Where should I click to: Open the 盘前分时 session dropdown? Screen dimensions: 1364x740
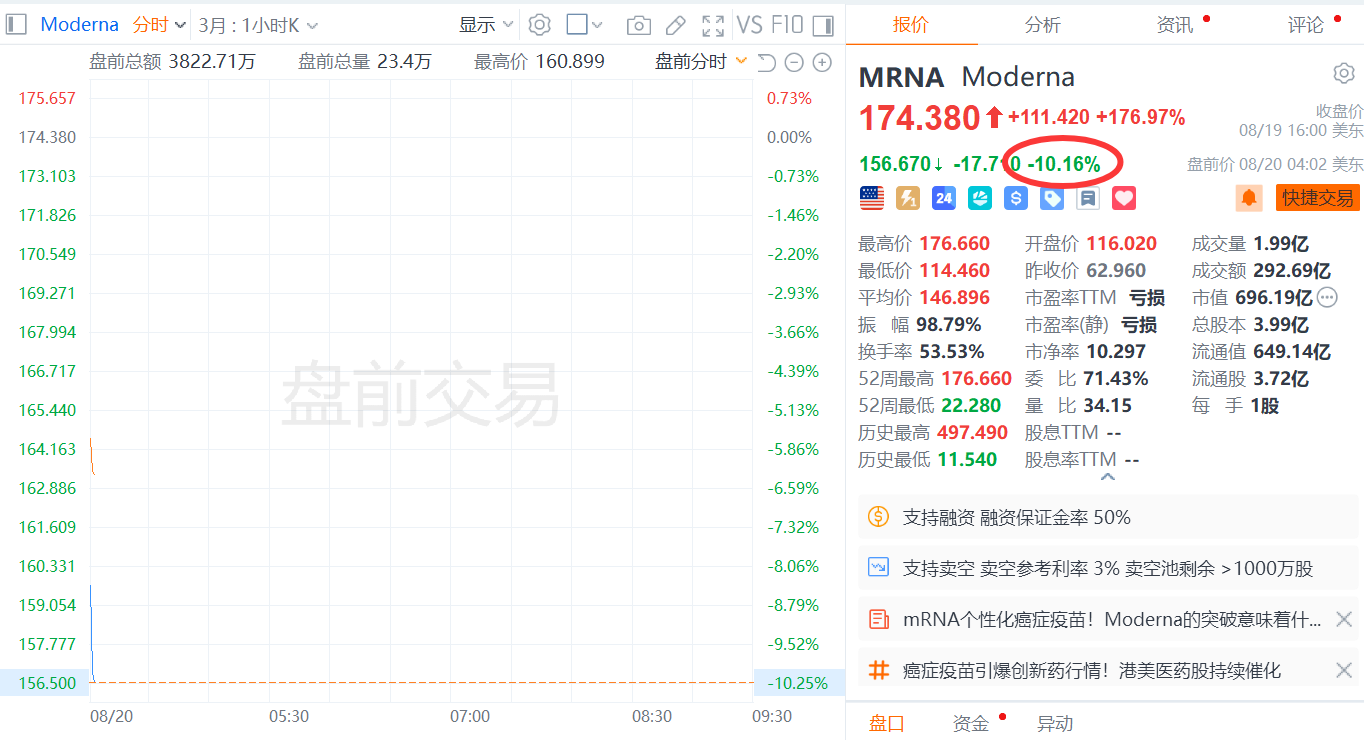click(x=701, y=62)
